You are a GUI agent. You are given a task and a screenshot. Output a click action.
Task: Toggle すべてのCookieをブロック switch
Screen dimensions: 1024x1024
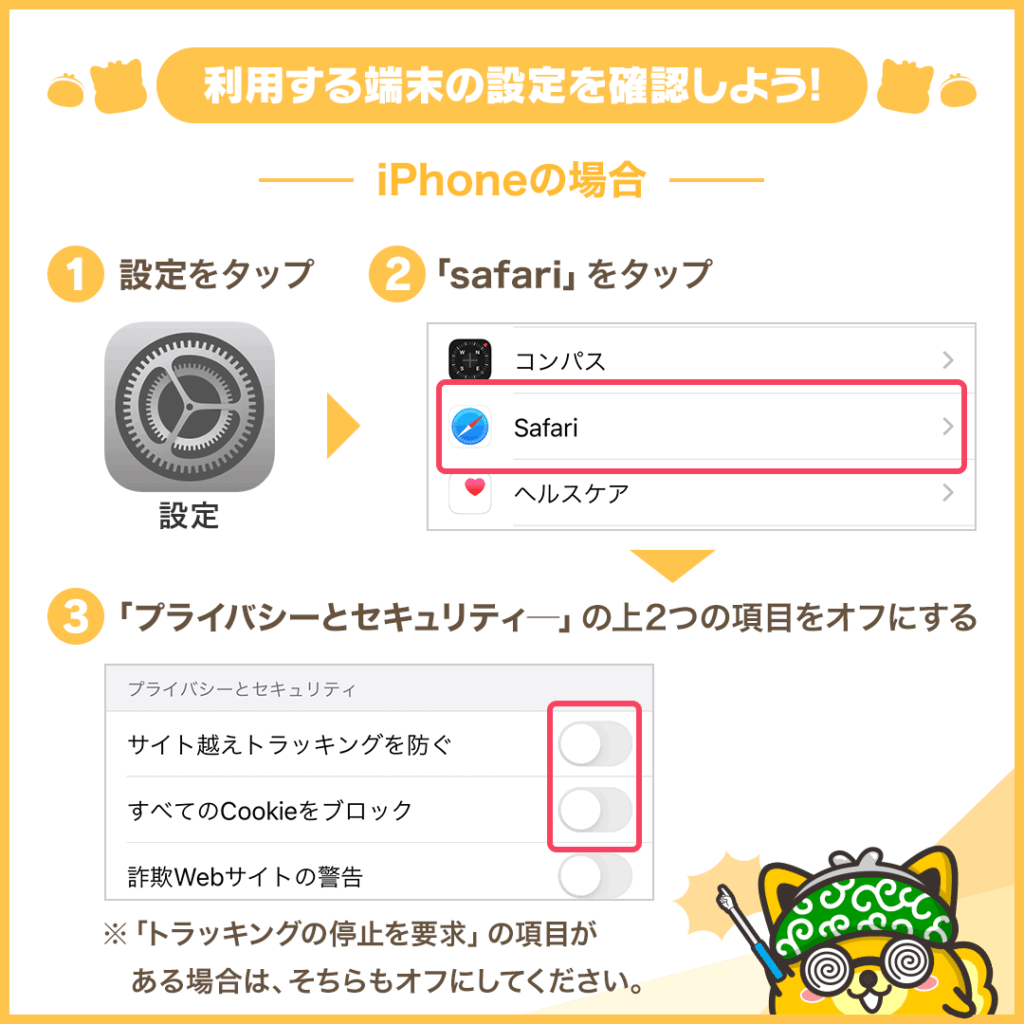click(x=595, y=810)
